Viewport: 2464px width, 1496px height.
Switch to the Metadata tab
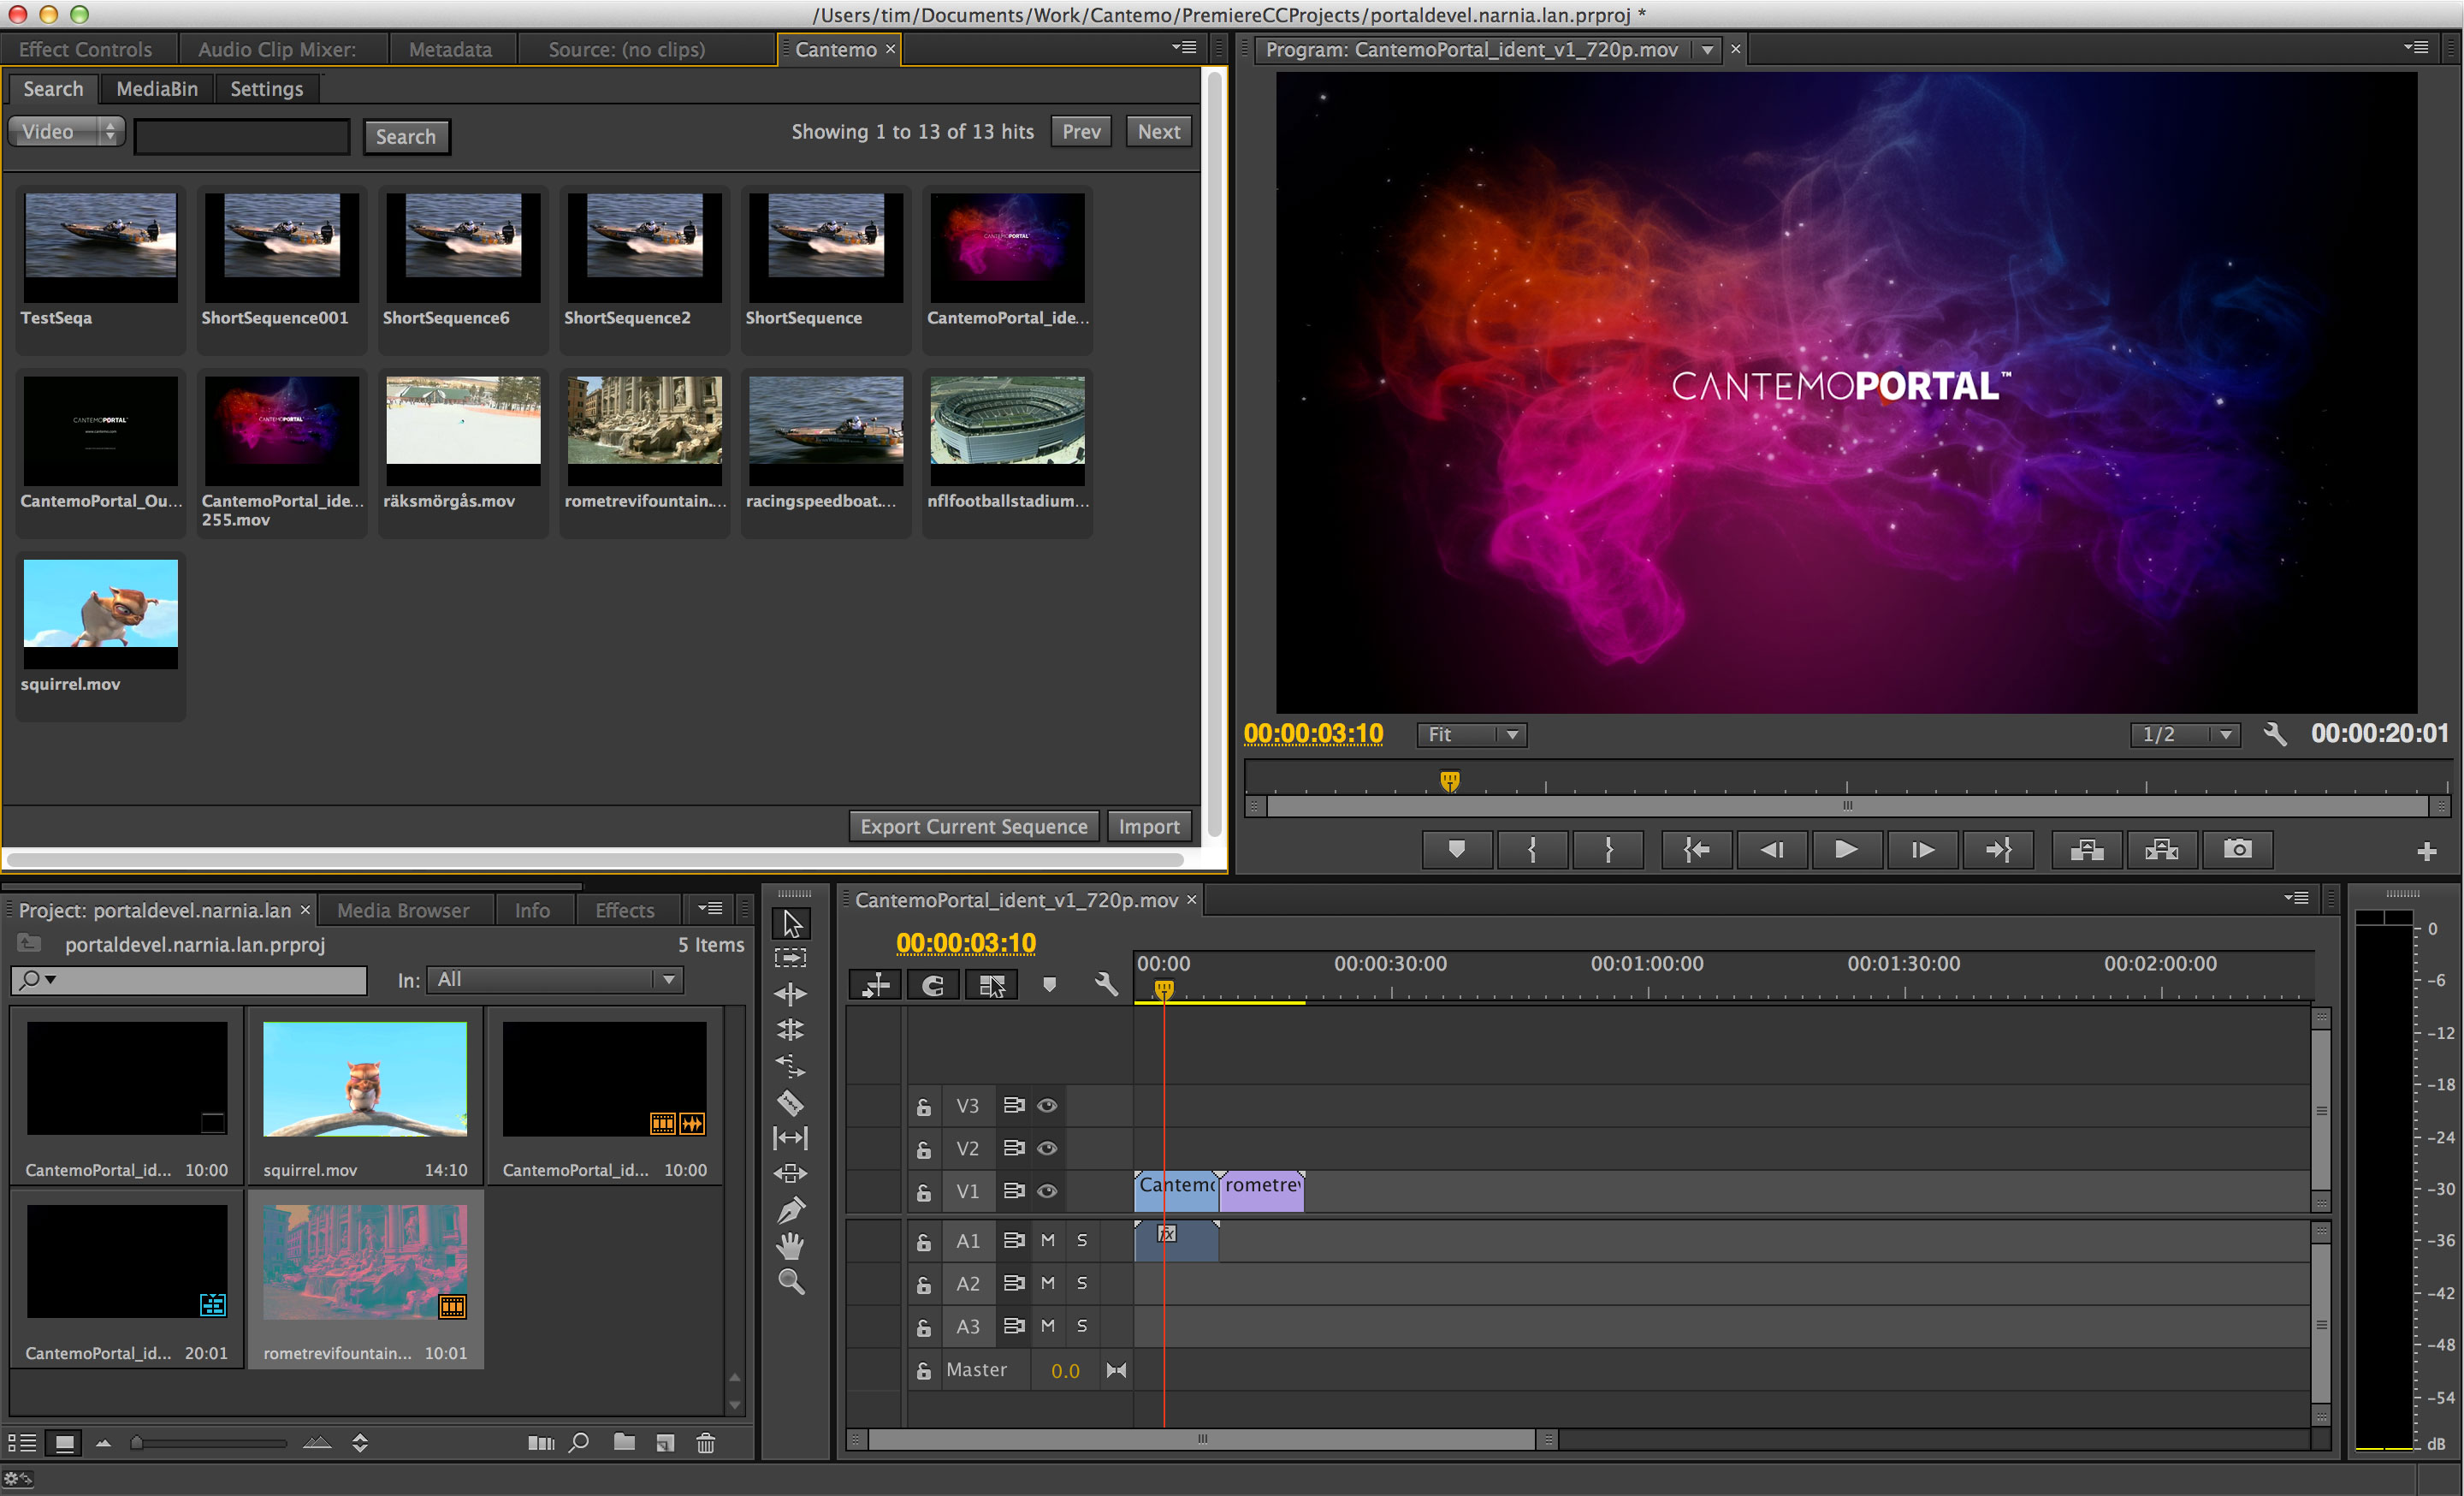[450, 49]
